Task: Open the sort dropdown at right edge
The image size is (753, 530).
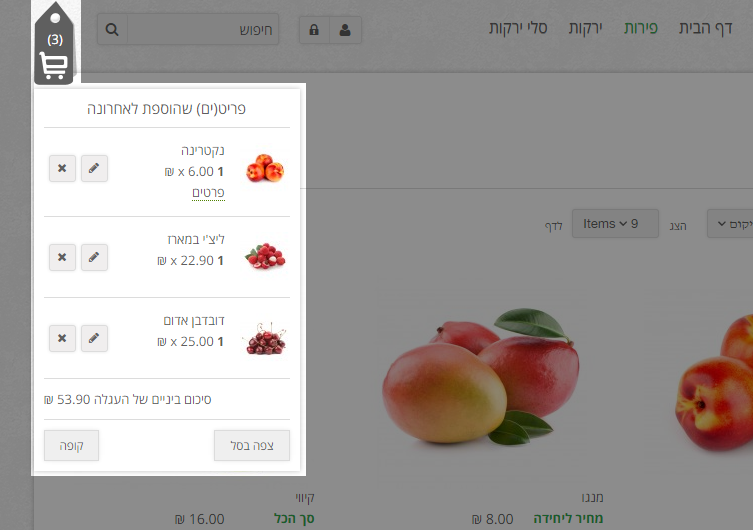Action: (x=730, y=224)
